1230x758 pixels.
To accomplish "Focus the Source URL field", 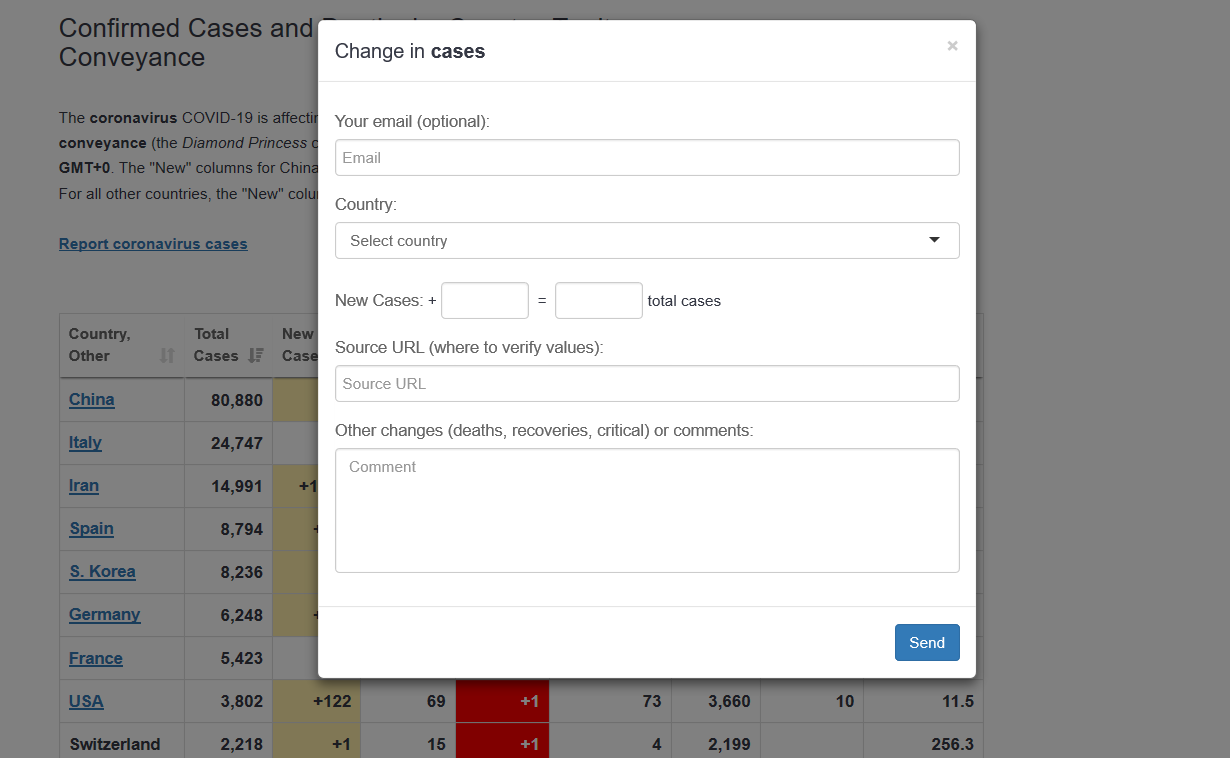I will click(x=646, y=384).
